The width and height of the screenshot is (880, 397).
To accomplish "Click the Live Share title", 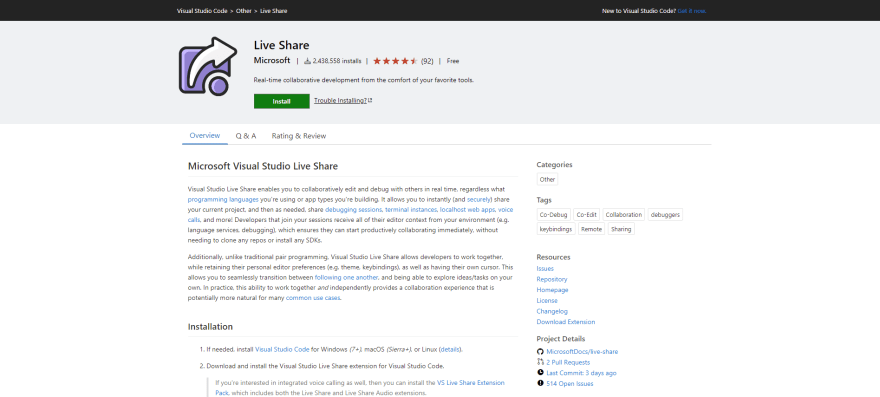I will (281, 45).
